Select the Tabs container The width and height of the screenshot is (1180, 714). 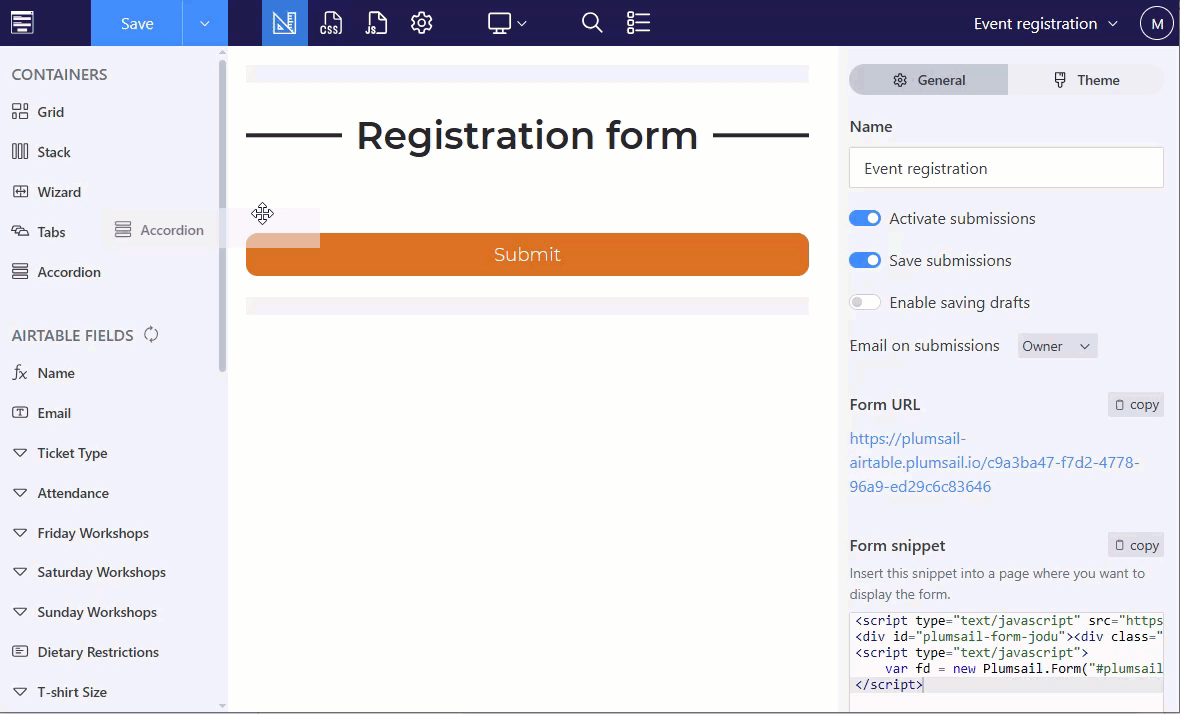[x=38, y=232]
